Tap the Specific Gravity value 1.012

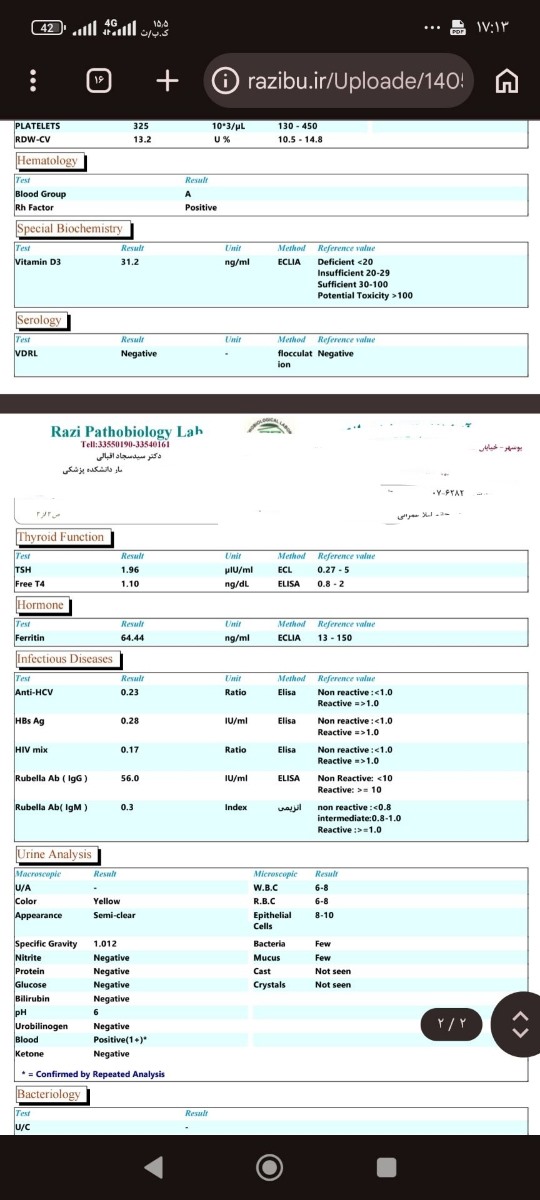pyautogui.click(x=105, y=944)
